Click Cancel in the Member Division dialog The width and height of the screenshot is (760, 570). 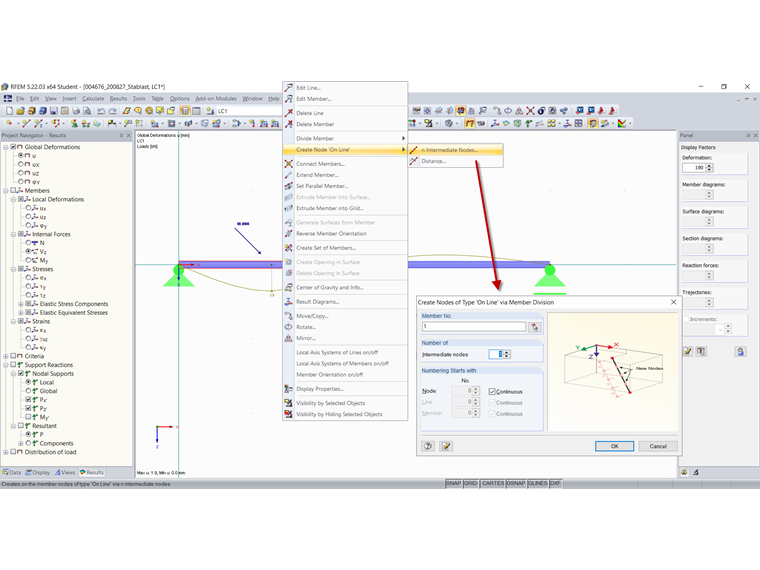(x=658, y=446)
